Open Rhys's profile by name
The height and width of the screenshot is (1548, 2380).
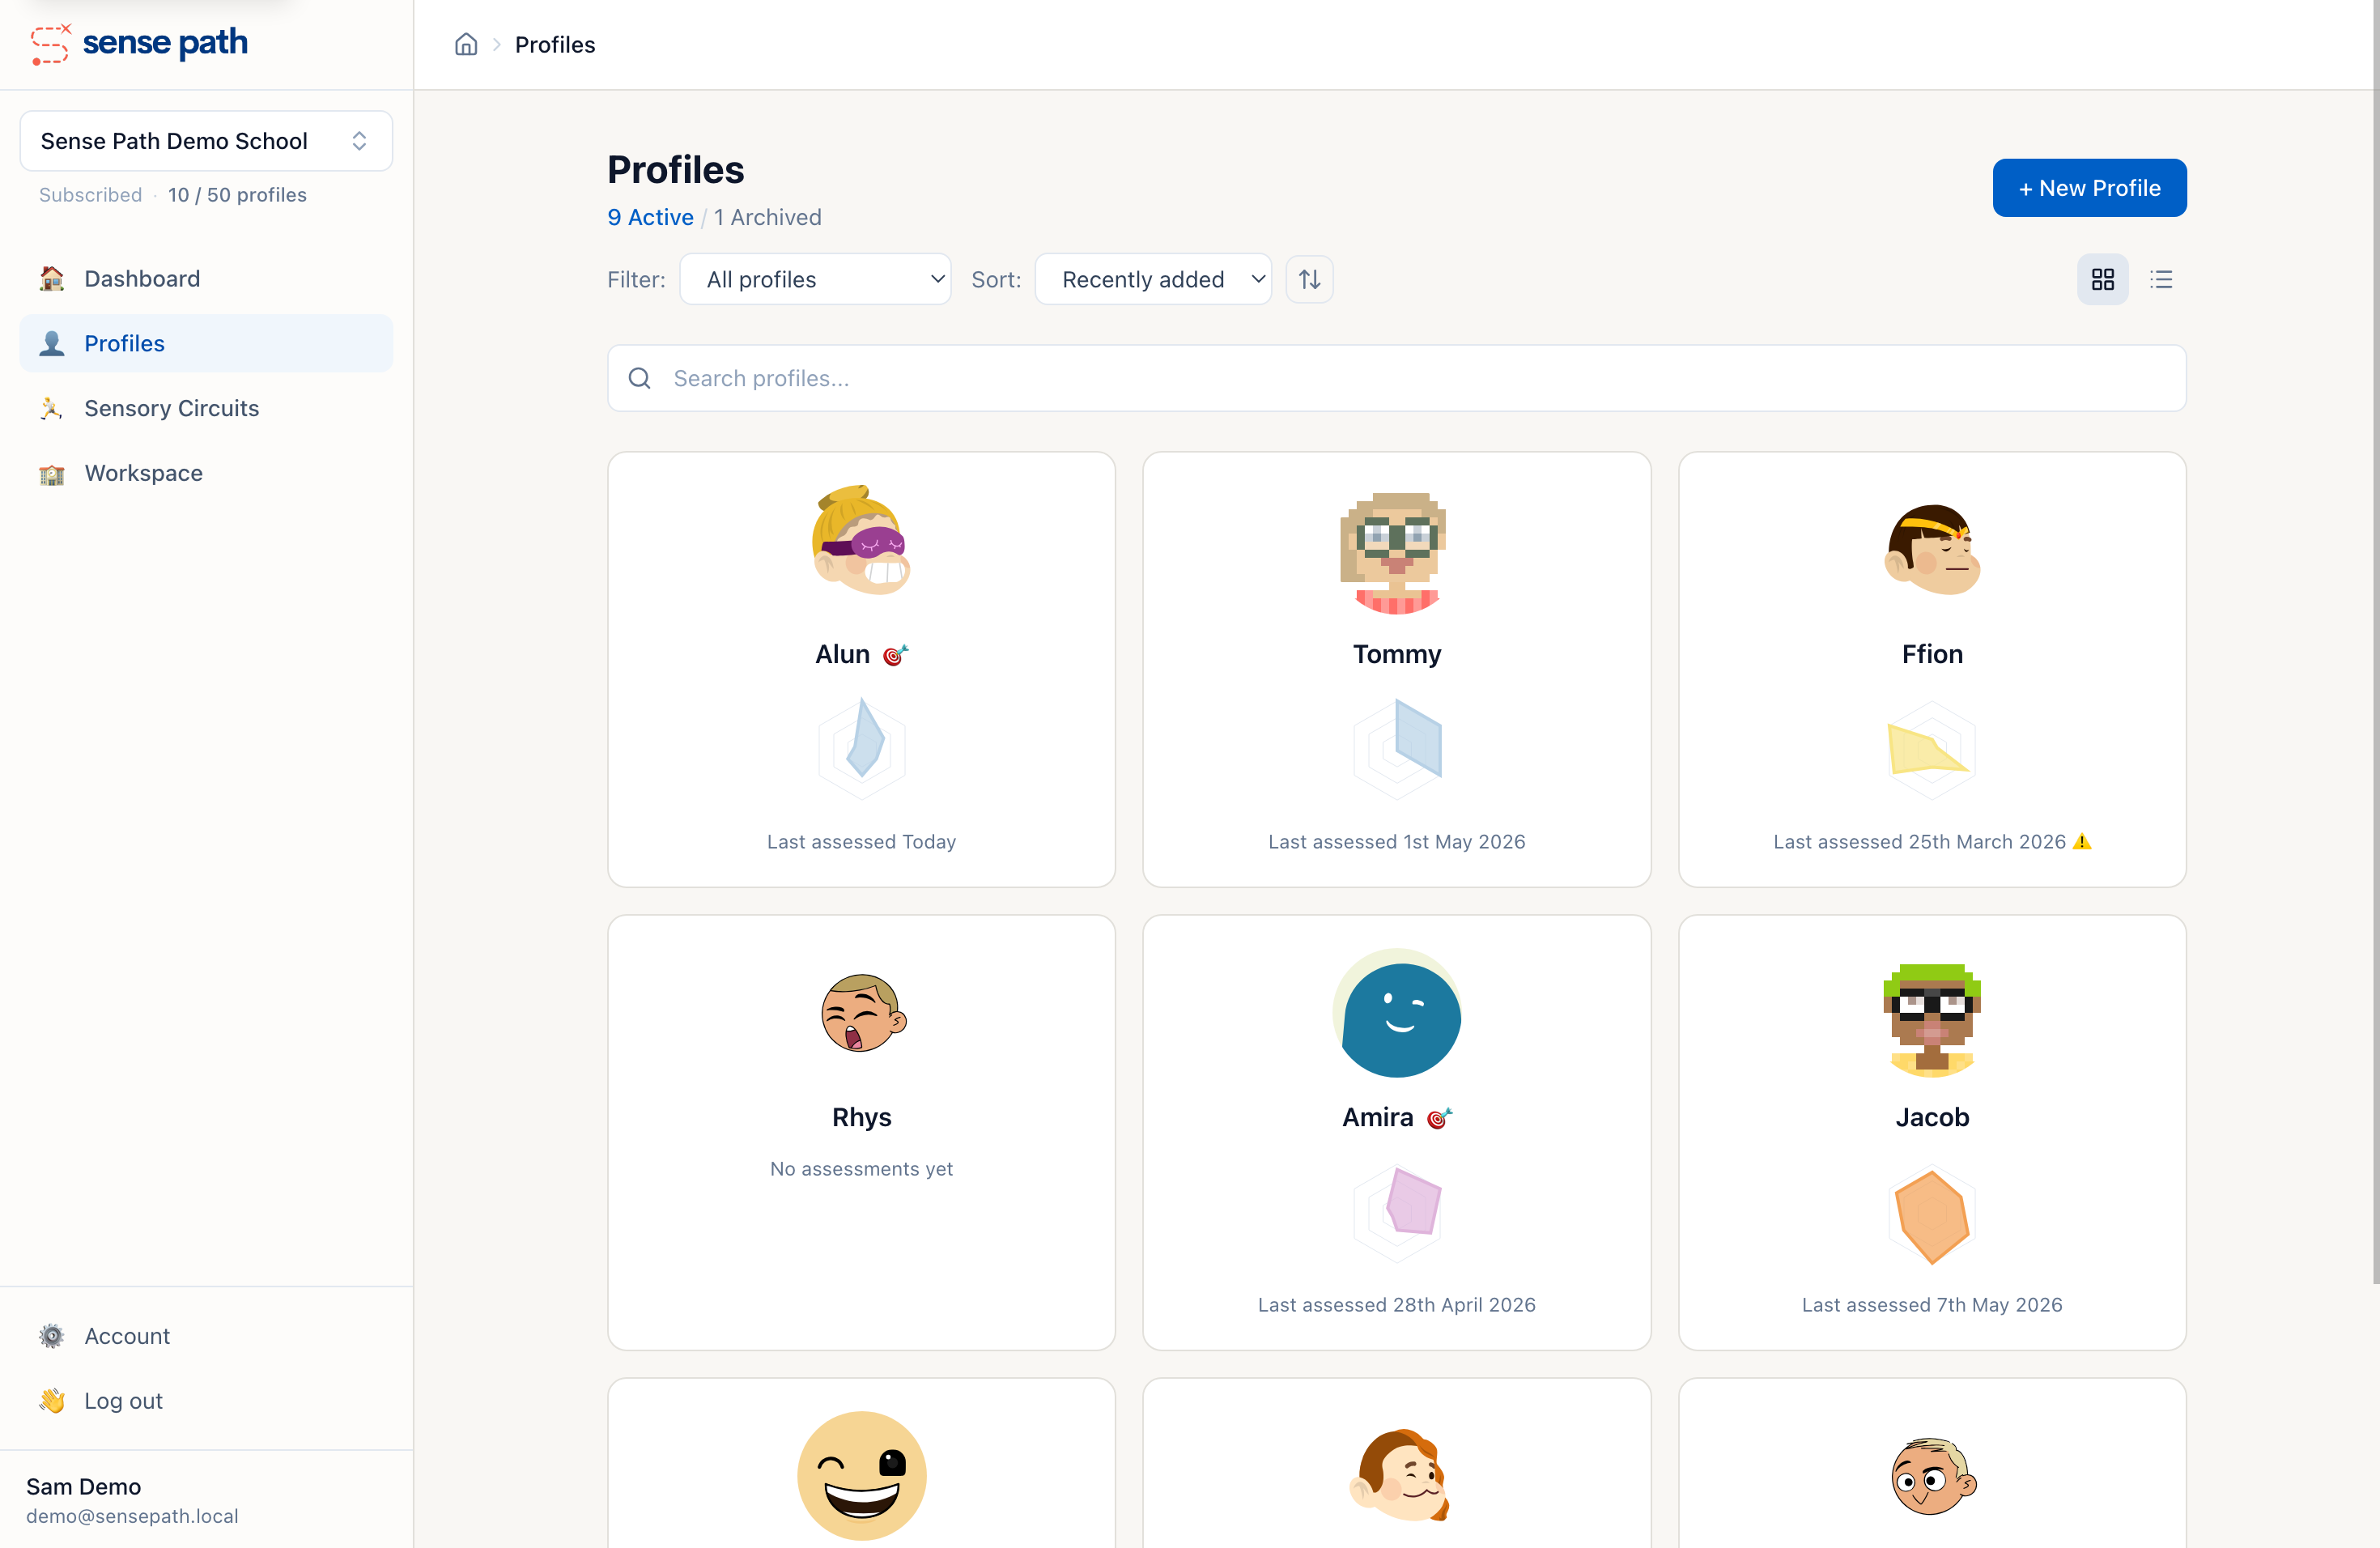tap(861, 1117)
